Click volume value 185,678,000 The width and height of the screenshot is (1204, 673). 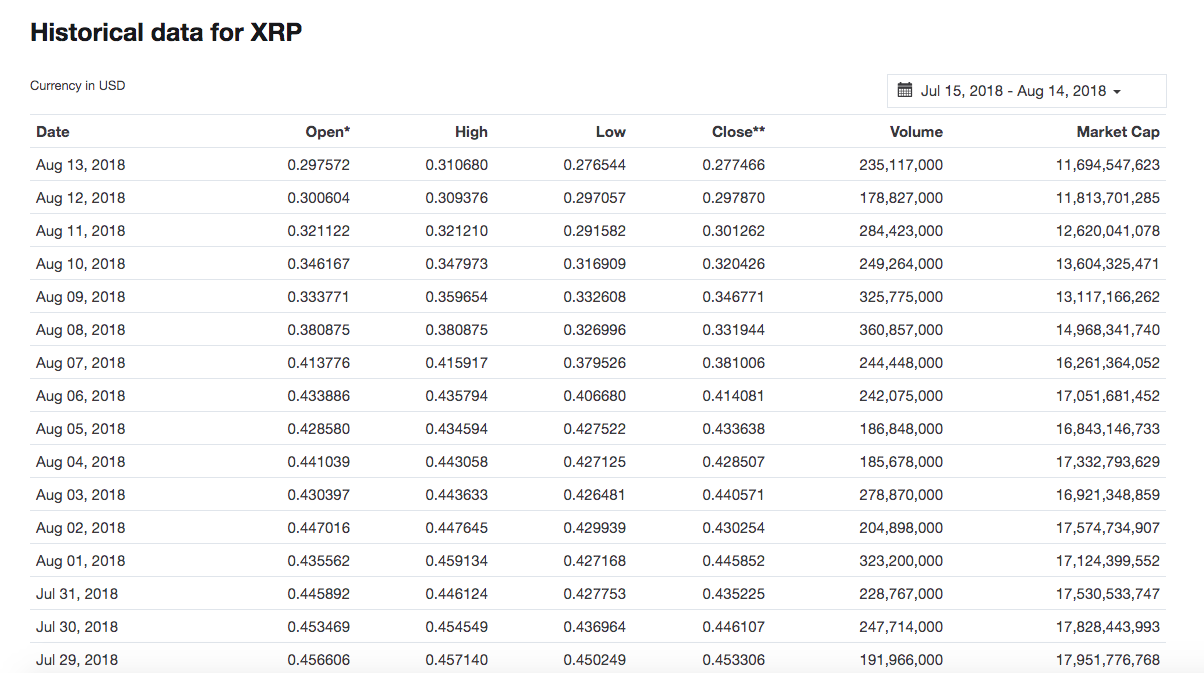pos(901,462)
